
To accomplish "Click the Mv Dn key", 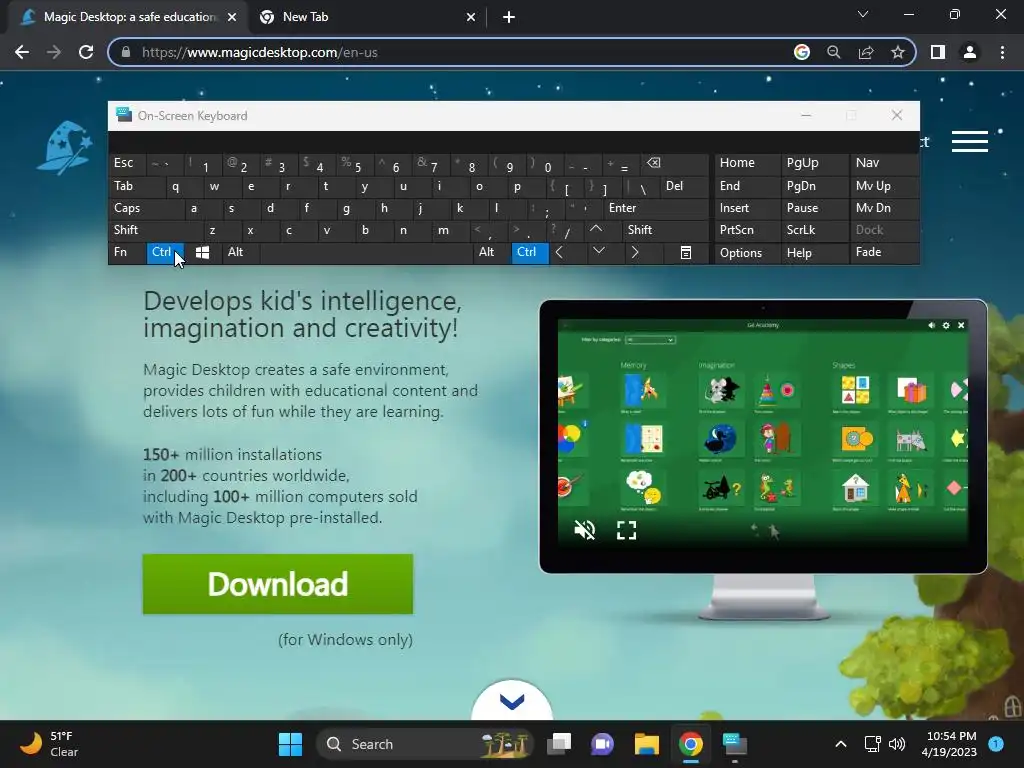I will point(884,208).
